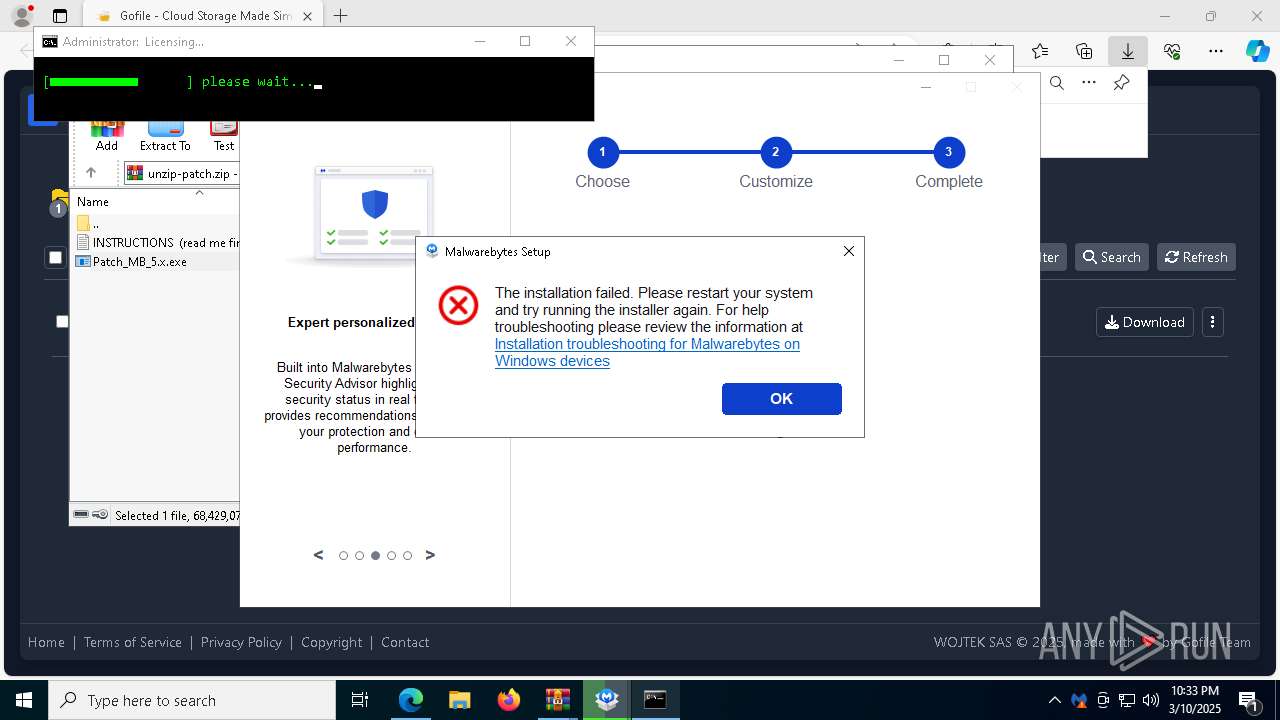Select the fourth carousel dot
The image size is (1280, 720).
(391, 555)
